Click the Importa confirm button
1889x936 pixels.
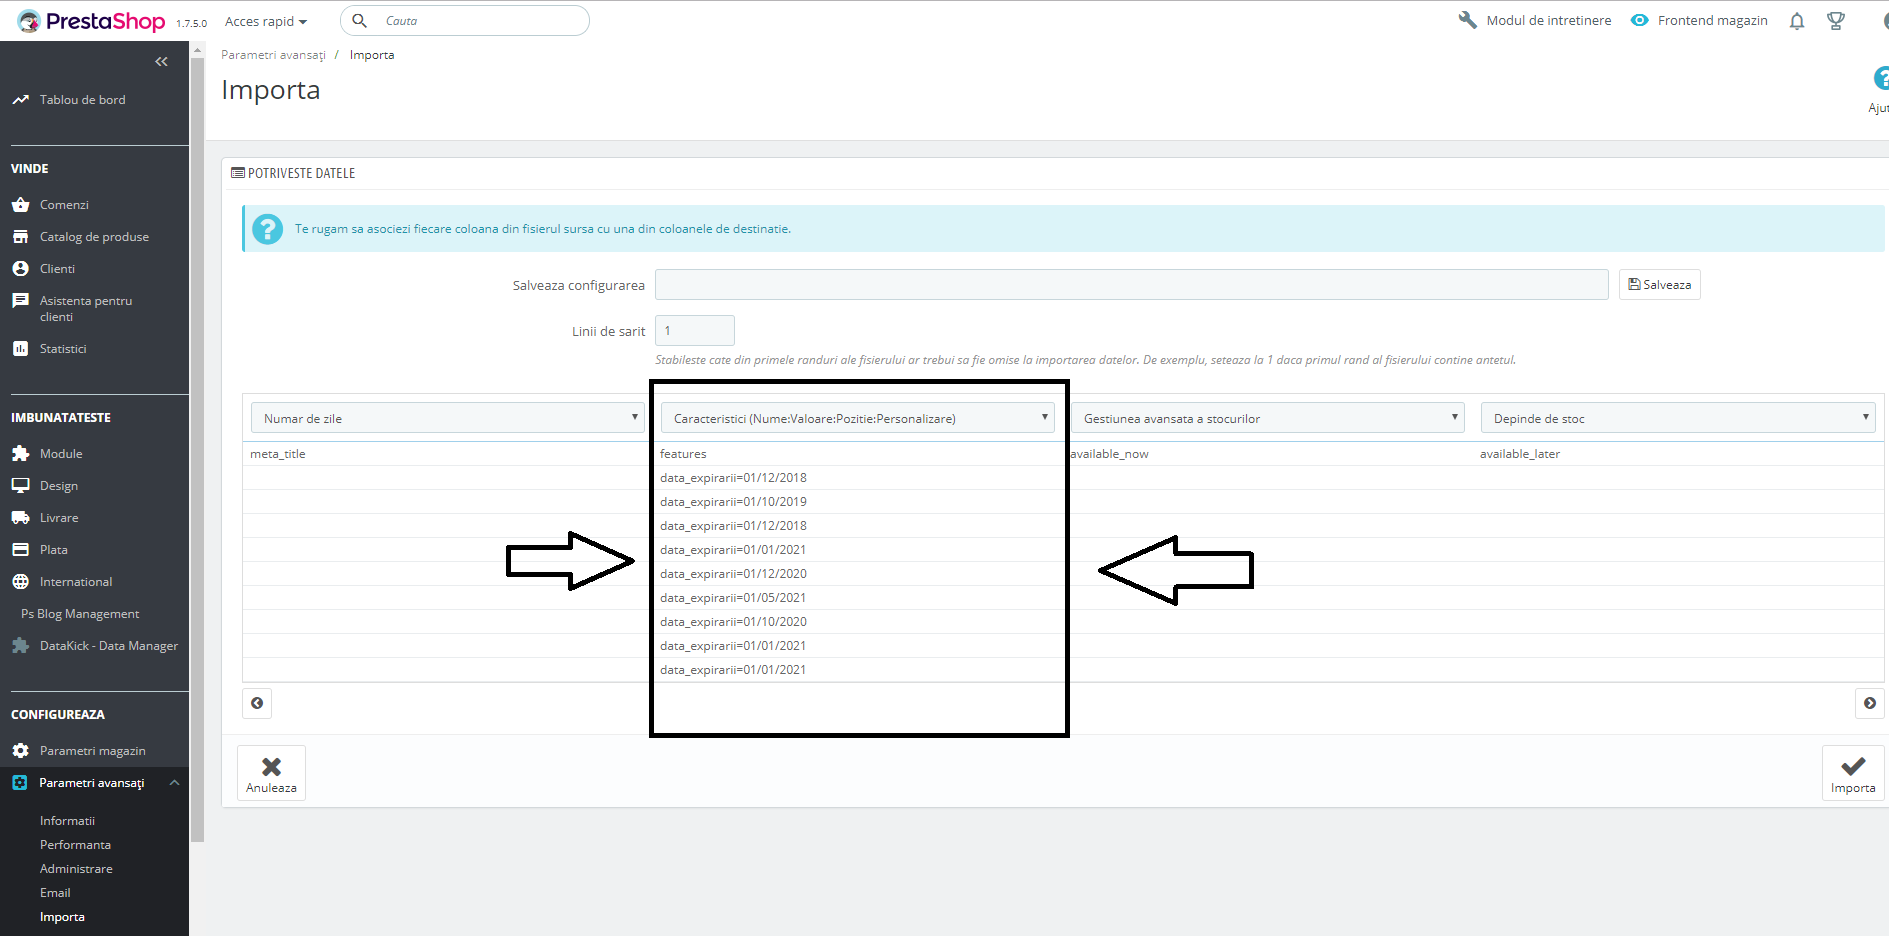[1852, 773]
